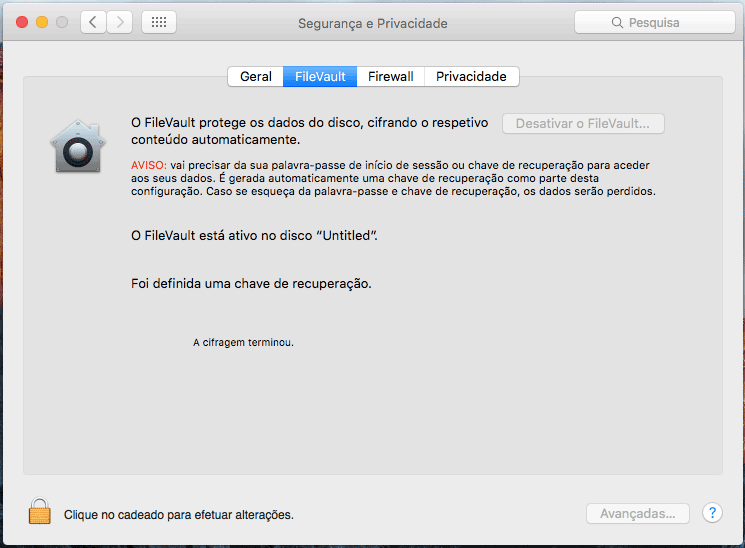The width and height of the screenshot is (745, 548).
Task: Click the "O FileVault protege os dados" description
Action: (x=310, y=131)
